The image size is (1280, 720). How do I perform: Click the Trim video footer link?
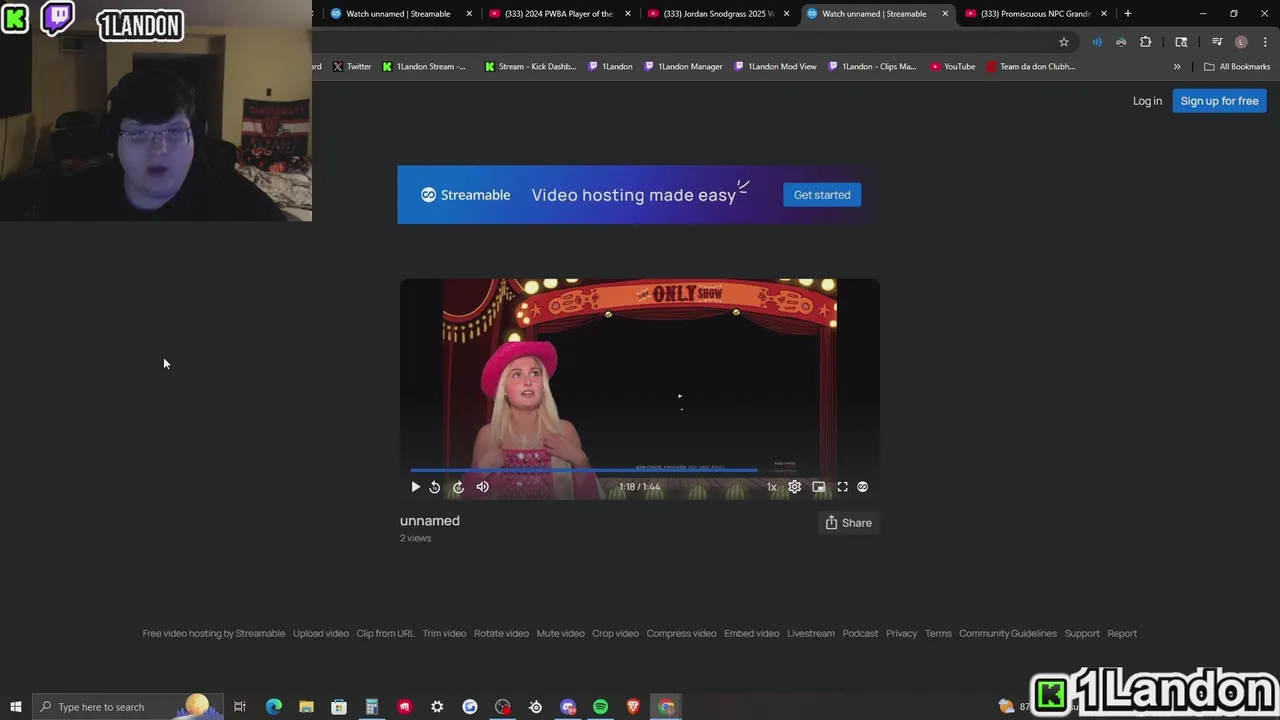[x=444, y=633]
